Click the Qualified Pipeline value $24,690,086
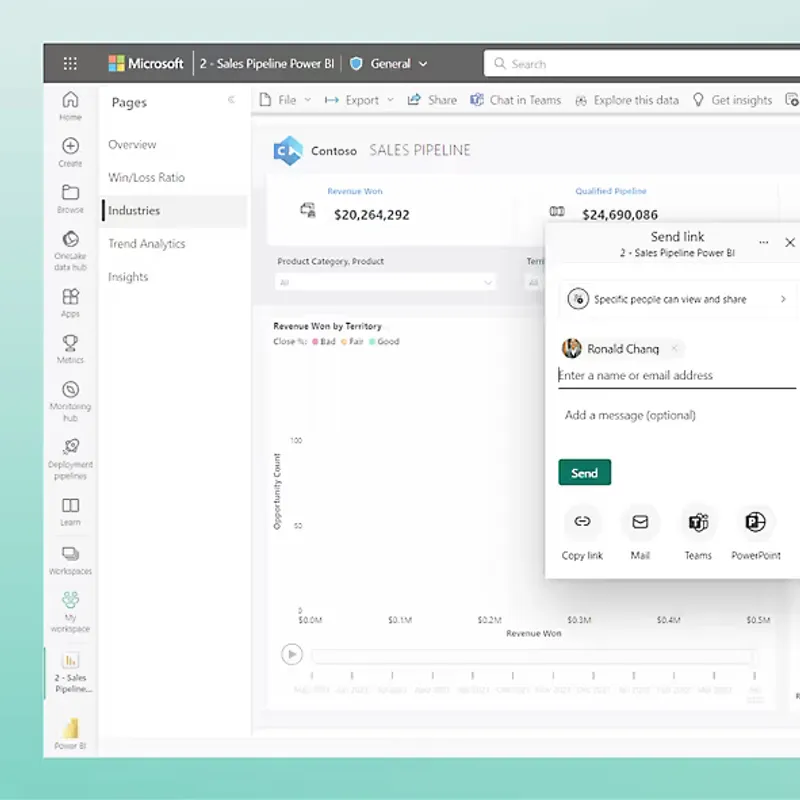800x800 pixels. click(x=620, y=215)
